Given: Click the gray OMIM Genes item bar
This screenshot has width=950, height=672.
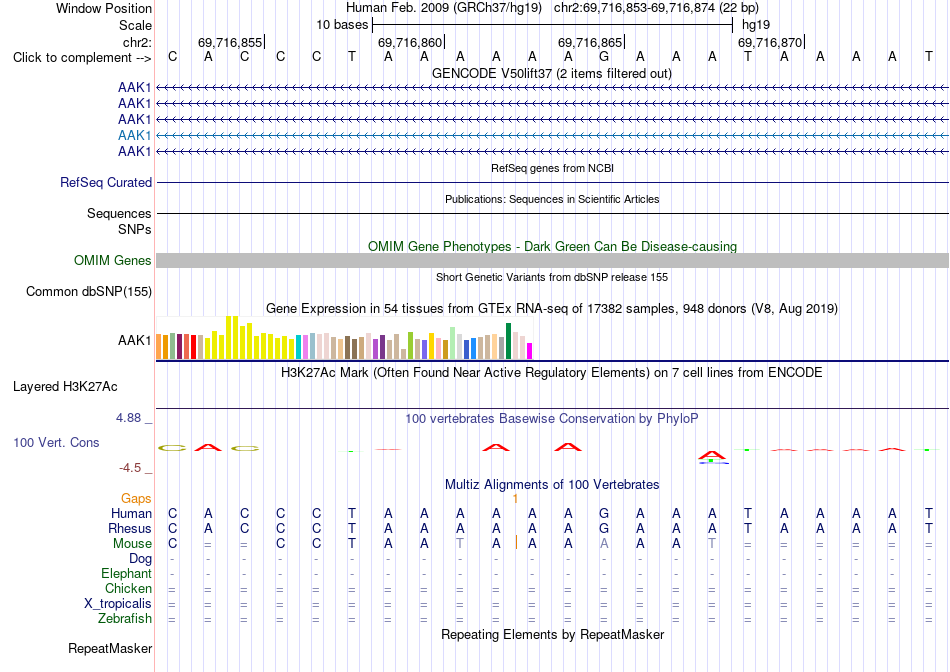Looking at the screenshot, I should pyautogui.click(x=552, y=261).
